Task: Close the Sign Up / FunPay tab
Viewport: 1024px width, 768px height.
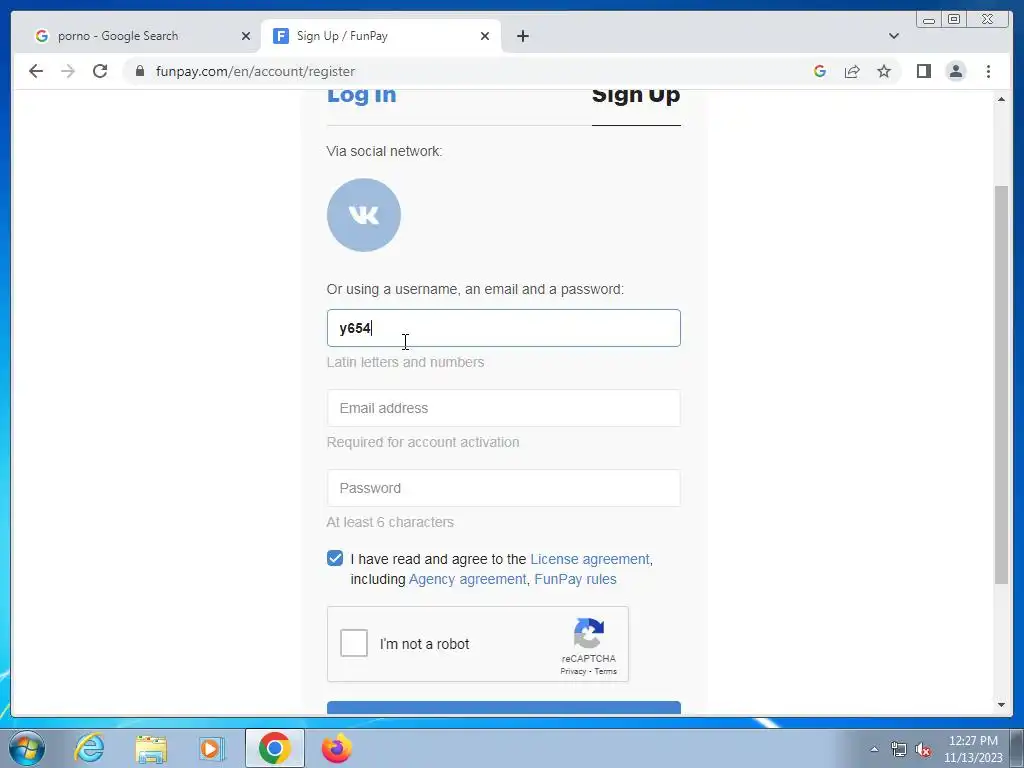Action: pyautogui.click(x=485, y=36)
